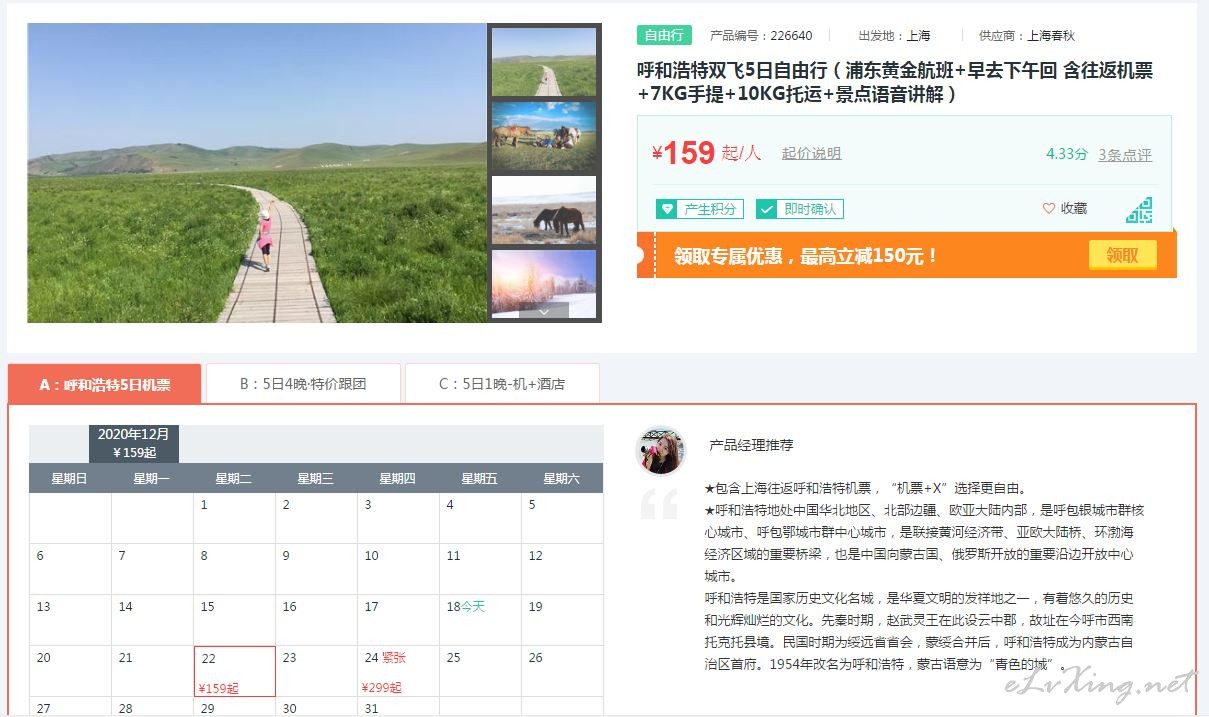This screenshot has height=717, width=1209.
Task: Select the thumbnail of horses in snow
Action: coord(544,210)
